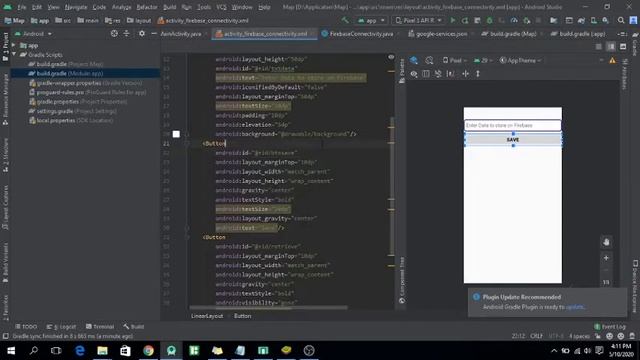
Task: Open the Pixel preview device dropdown
Action: pos(455,60)
